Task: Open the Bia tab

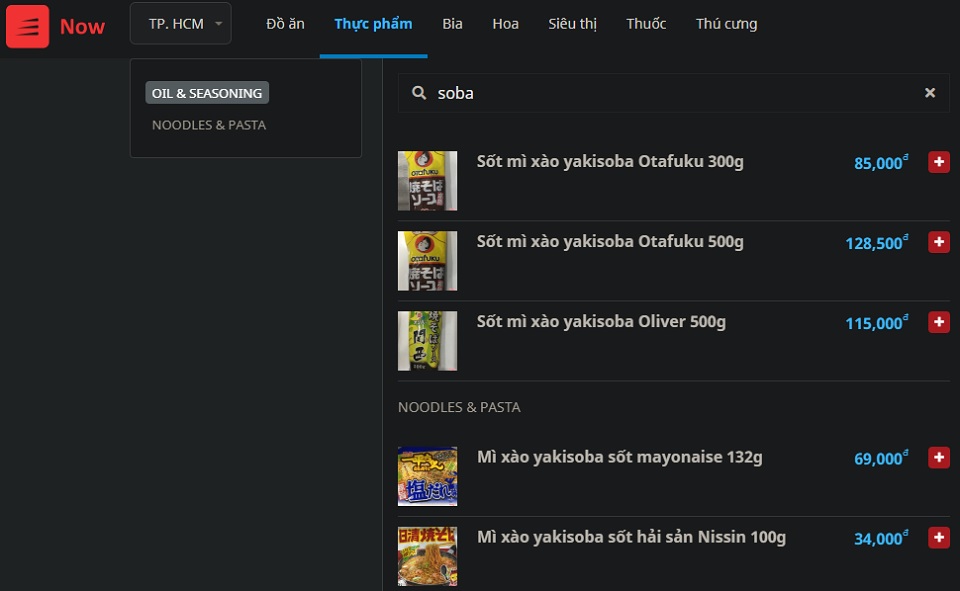Action: [452, 24]
